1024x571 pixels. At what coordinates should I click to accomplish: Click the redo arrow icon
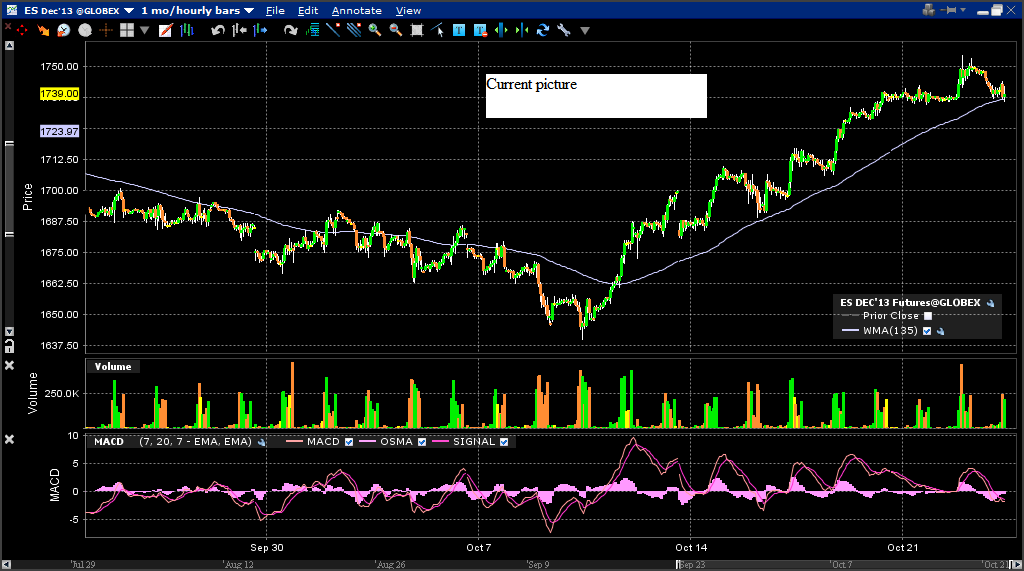pos(291,30)
